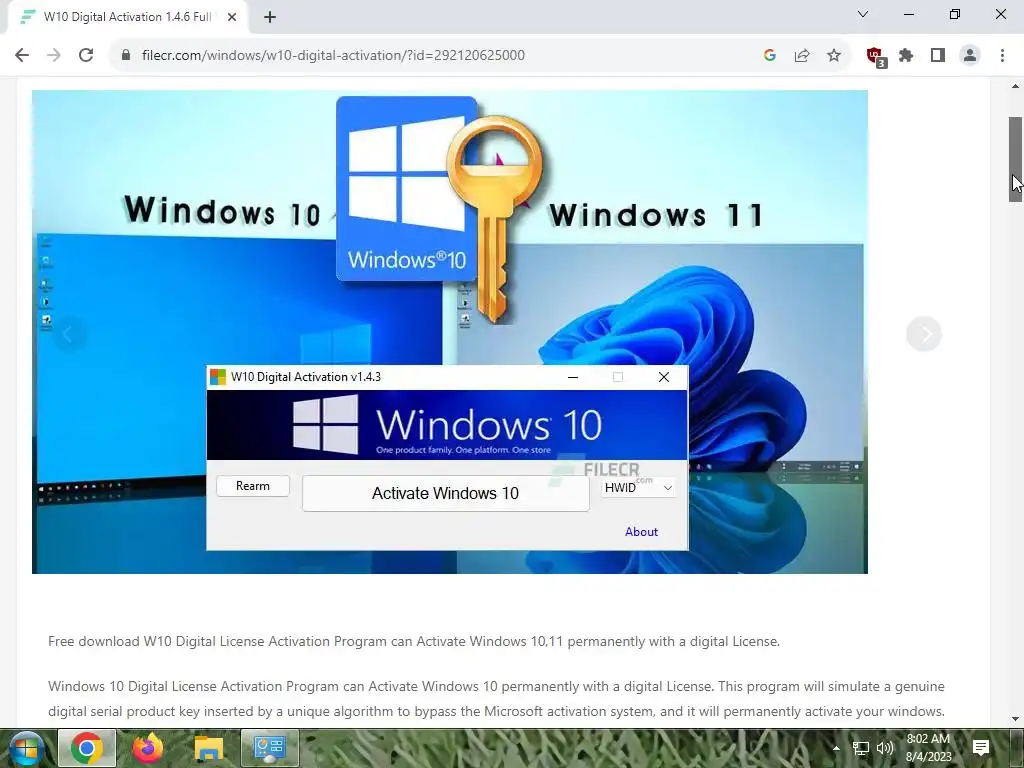
Task: Open Chrome from the taskbar
Action: click(x=87, y=748)
